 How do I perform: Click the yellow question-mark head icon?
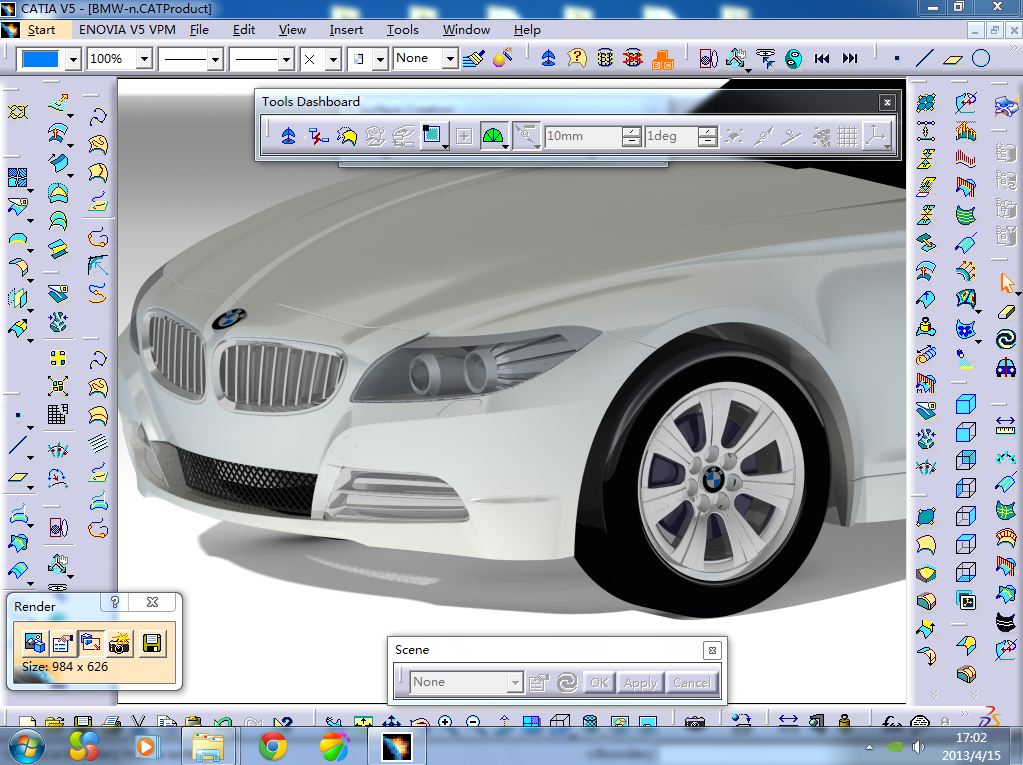click(577, 59)
